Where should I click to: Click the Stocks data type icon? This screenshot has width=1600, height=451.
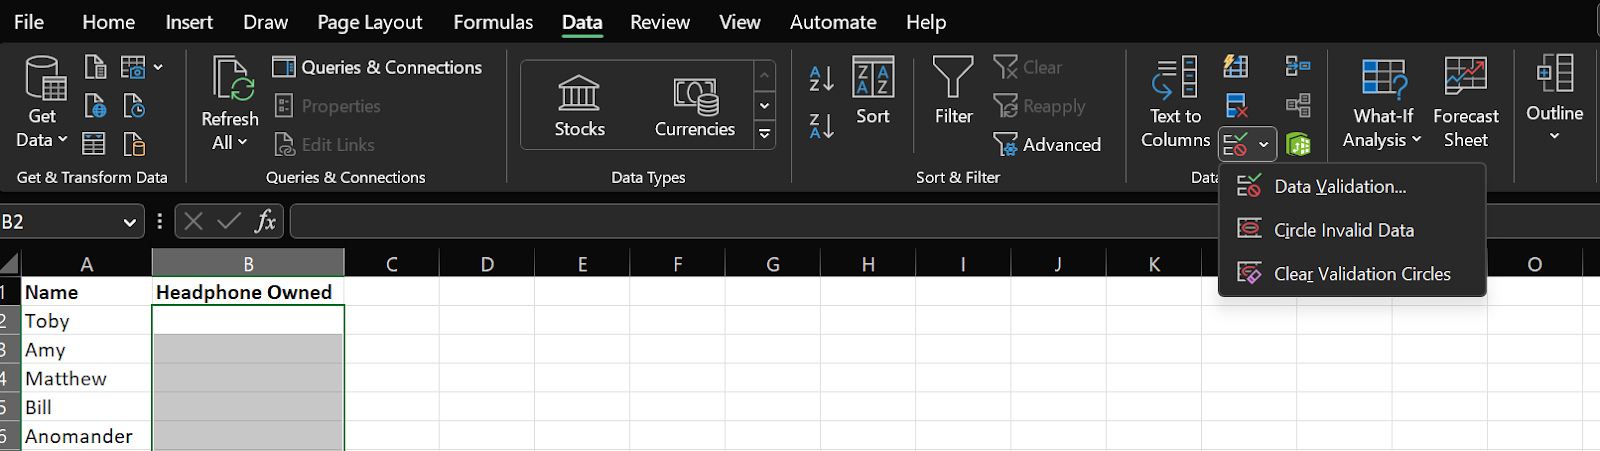pyautogui.click(x=579, y=93)
